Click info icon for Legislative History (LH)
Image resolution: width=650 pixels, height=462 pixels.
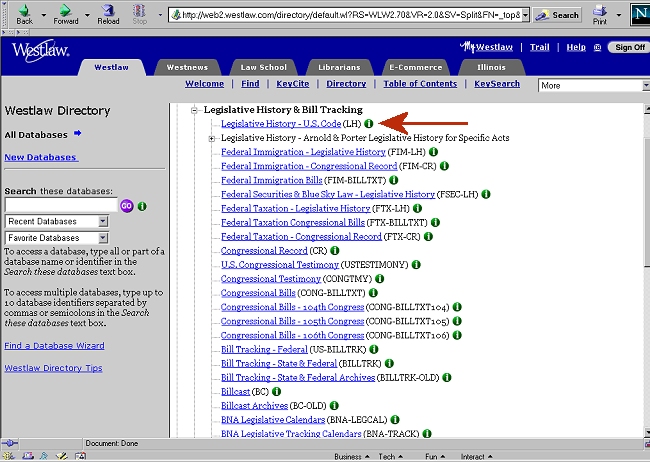pos(369,124)
